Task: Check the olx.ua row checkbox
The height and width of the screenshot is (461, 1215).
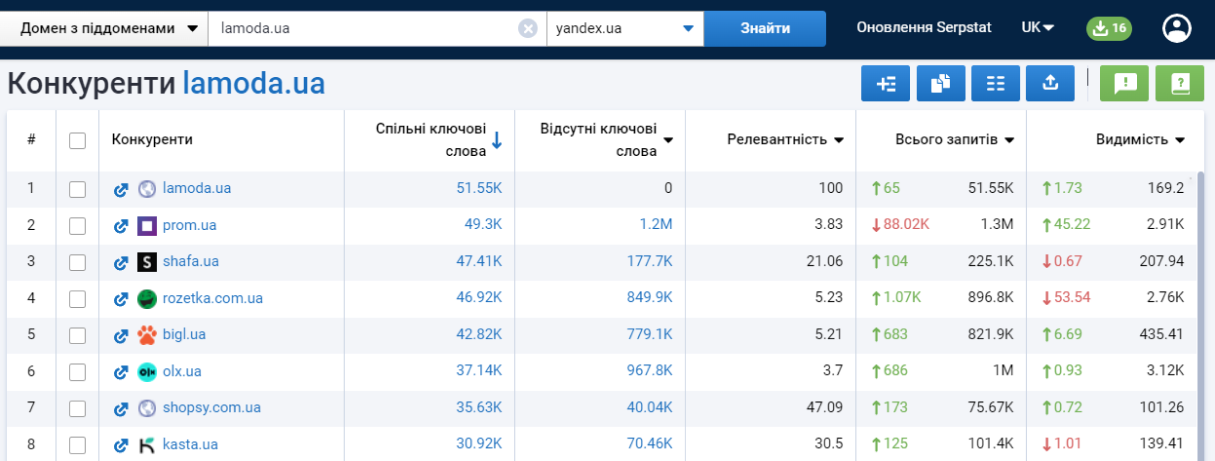Action: coord(77,372)
